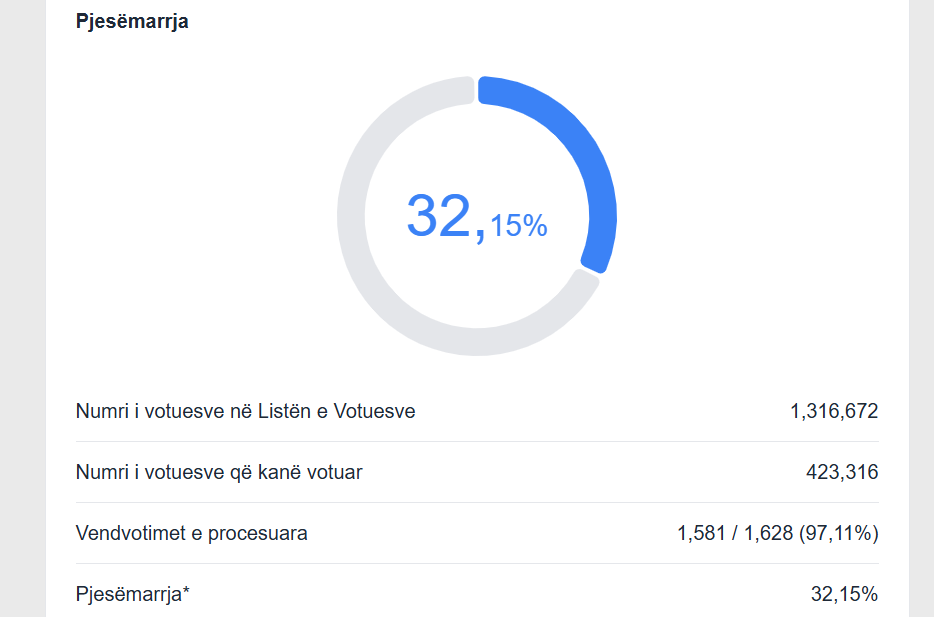Click the divider line below the voter list row

click(477, 441)
